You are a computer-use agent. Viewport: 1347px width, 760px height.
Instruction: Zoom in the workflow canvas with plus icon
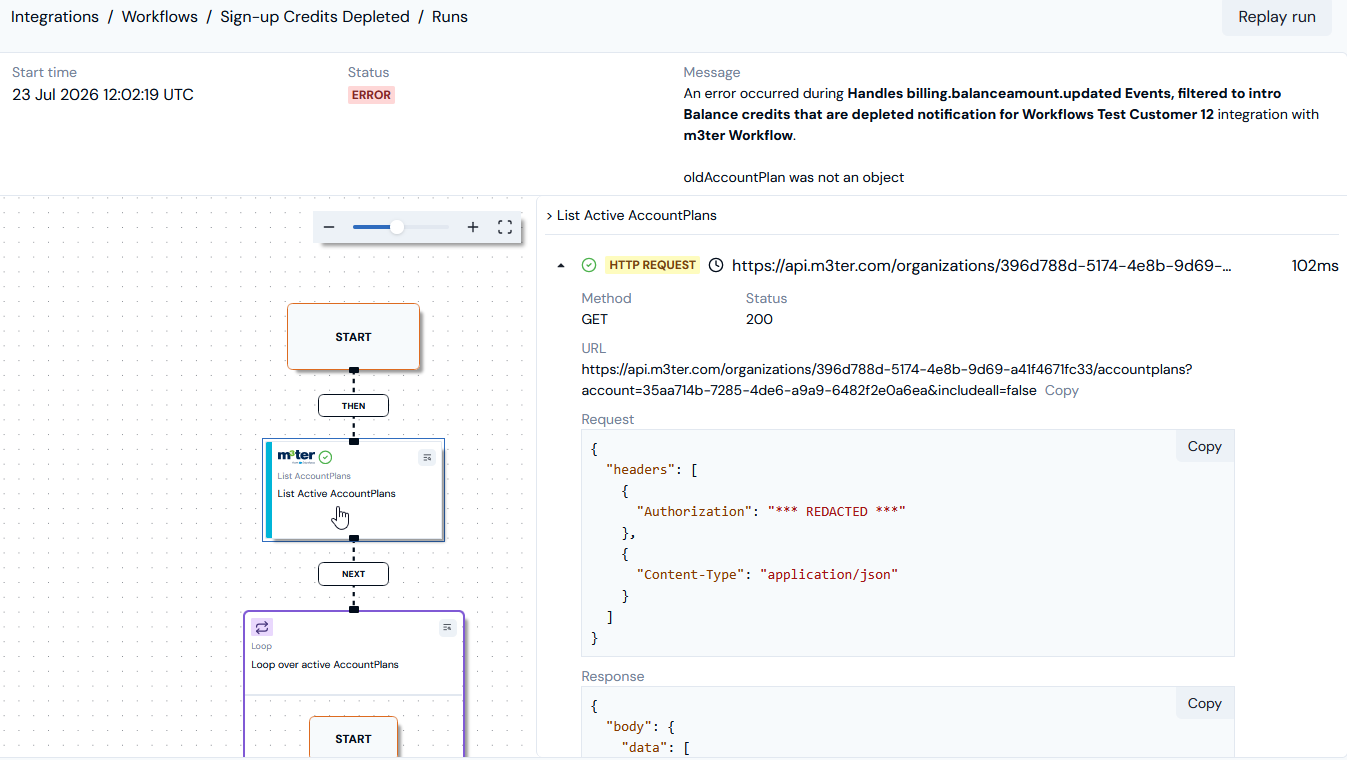[x=473, y=228]
